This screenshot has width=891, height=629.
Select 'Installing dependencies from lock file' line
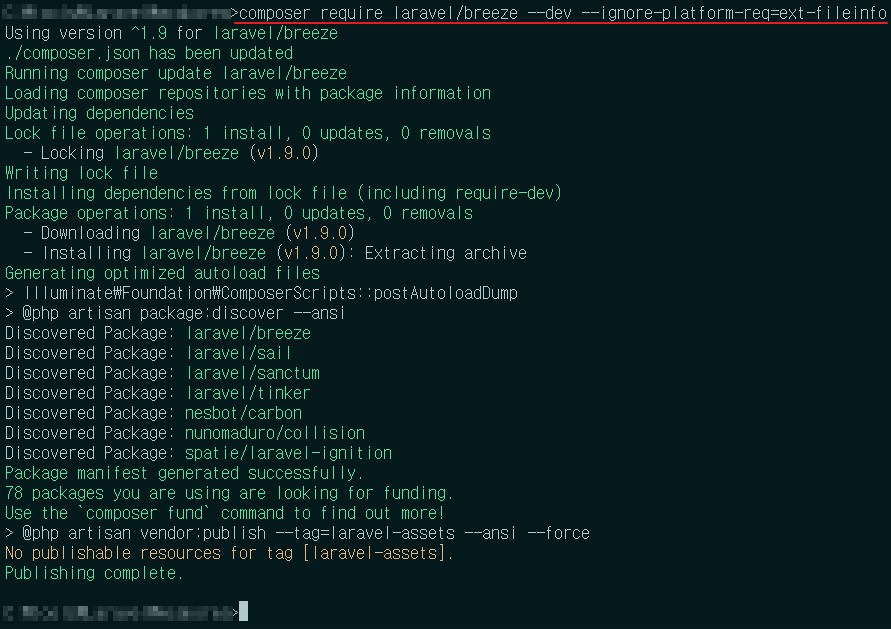coord(284,193)
